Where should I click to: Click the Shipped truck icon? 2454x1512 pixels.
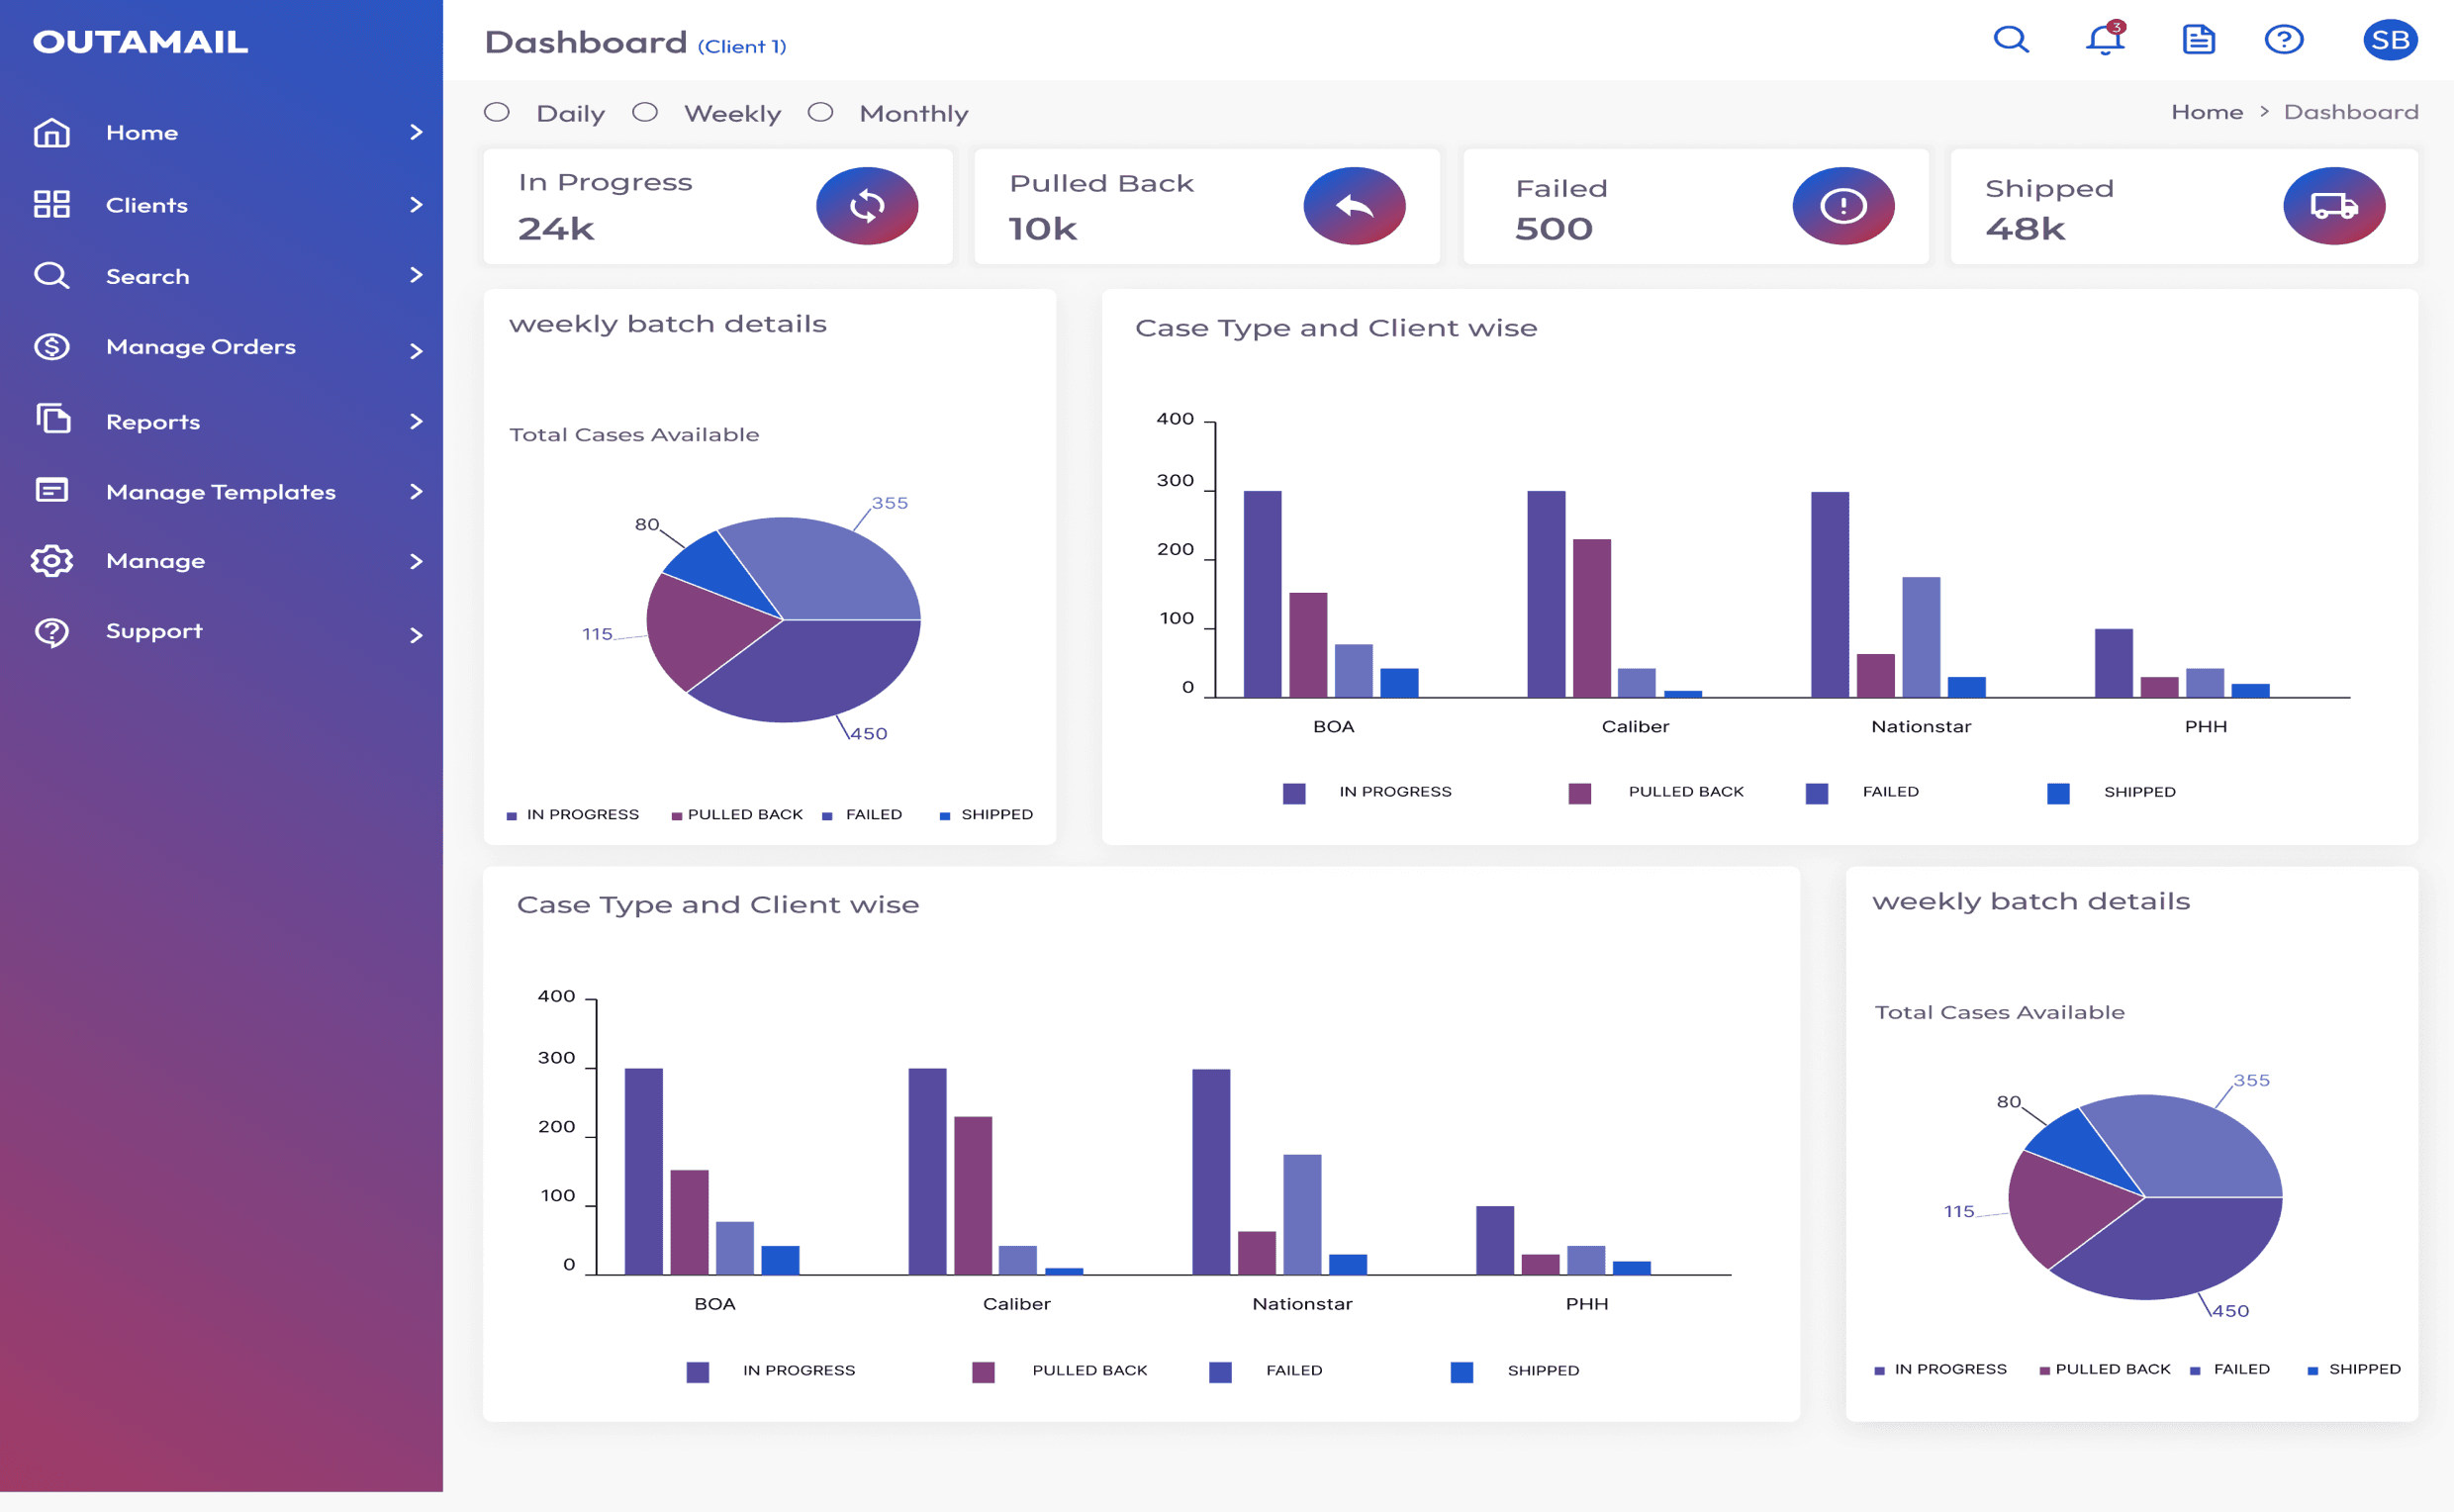pyautogui.click(x=2334, y=206)
